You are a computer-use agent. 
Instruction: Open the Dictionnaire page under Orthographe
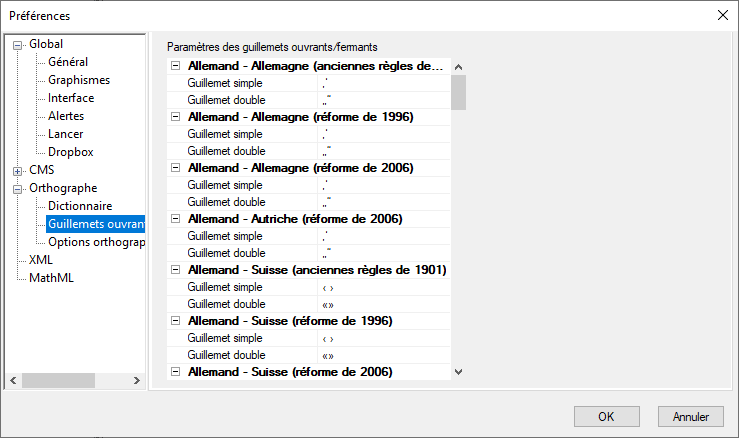79,206
